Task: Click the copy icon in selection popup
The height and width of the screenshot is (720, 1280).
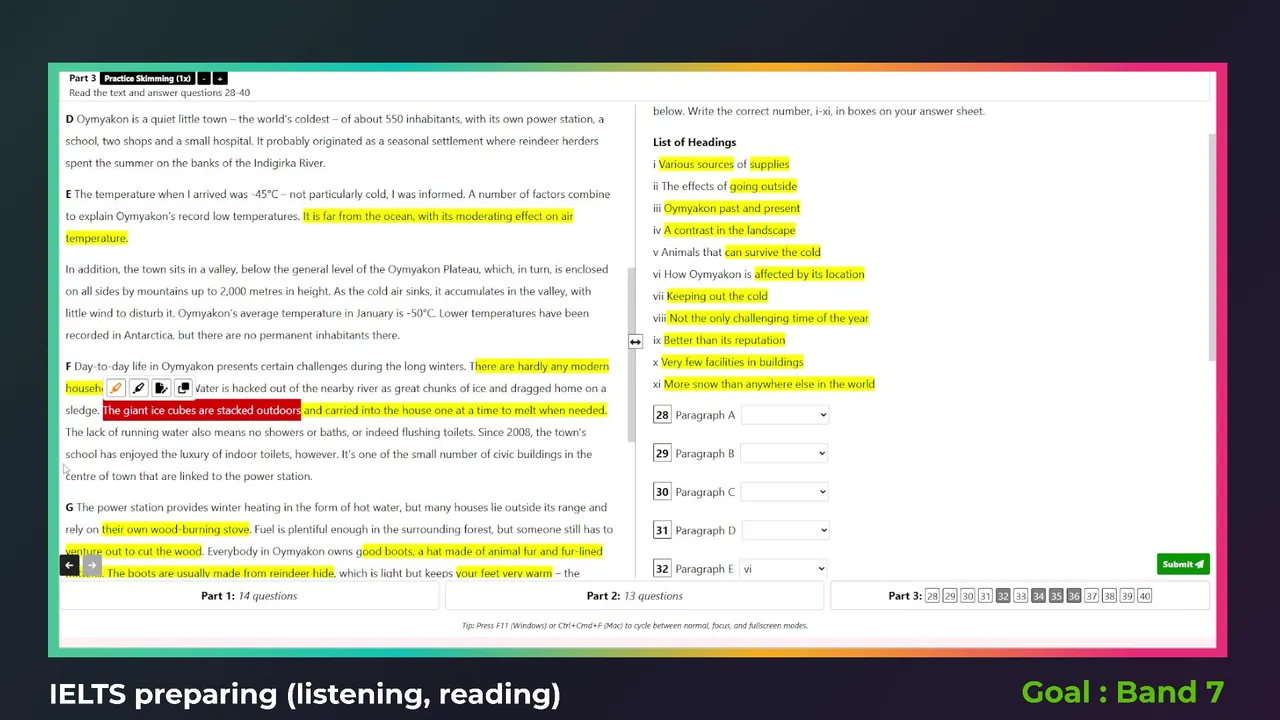Action: (183, 388)
